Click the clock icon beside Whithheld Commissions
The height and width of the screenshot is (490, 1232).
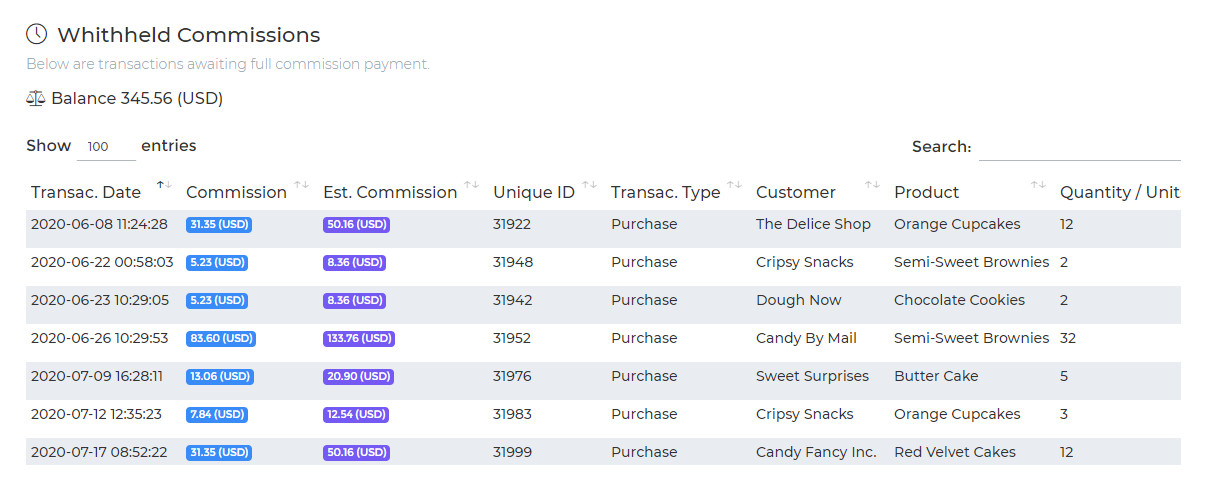click(36, 34)
